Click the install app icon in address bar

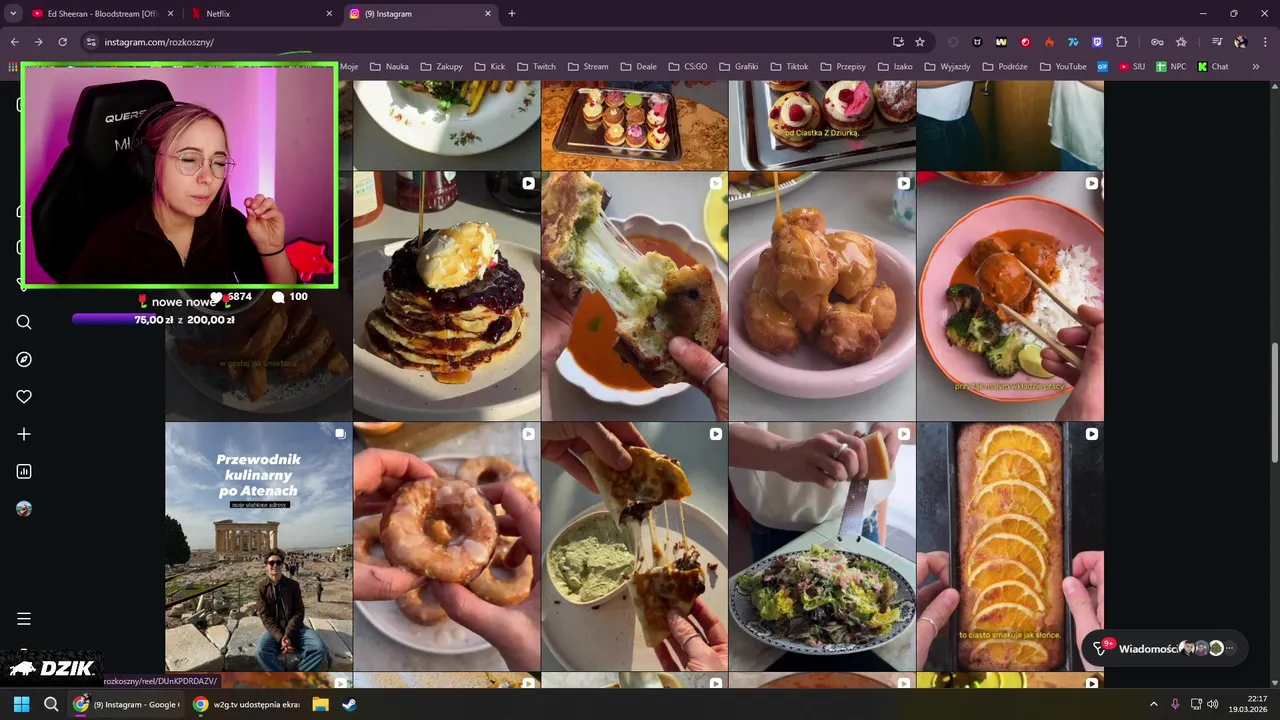(x=898, y=42)
